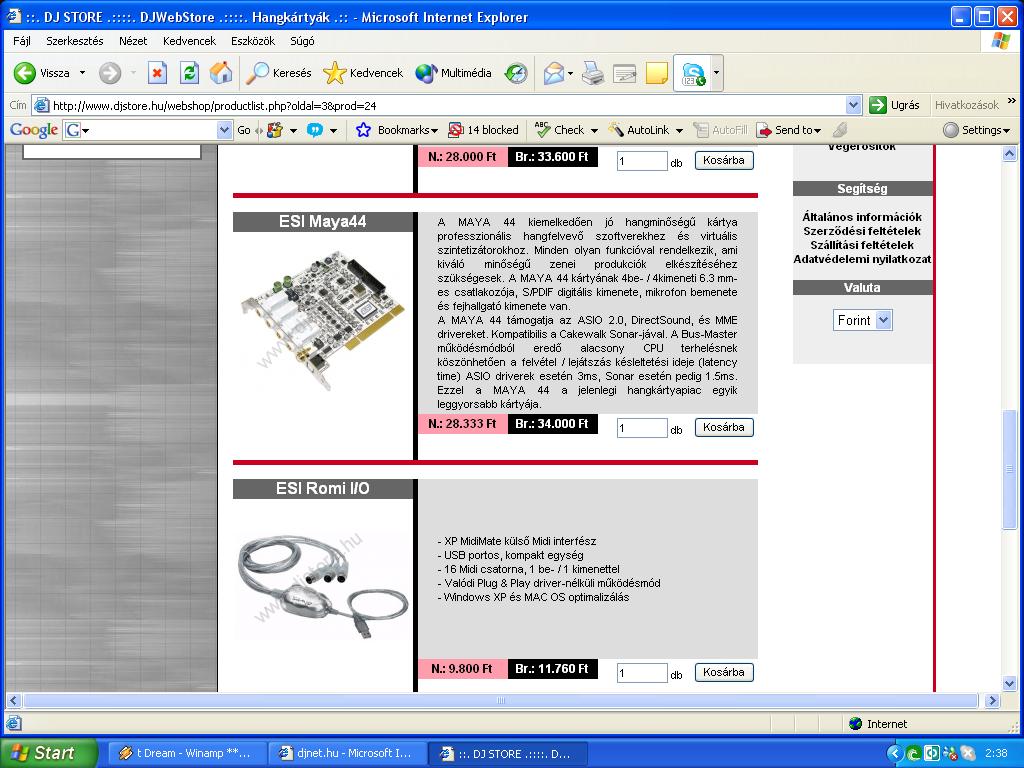Image resolution: width=1024 pixels, height=768 pixels.
Task: Open Általános információk link
Action: (x=862, y=217)
